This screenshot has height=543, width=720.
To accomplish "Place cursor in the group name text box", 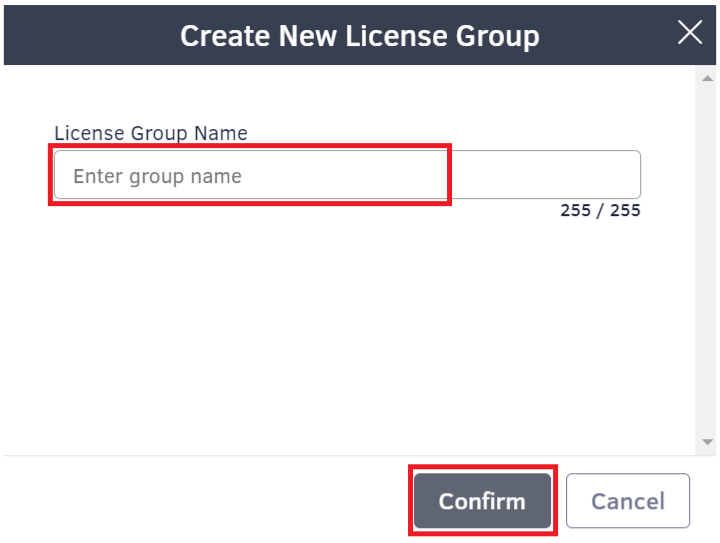I will 346,176.
